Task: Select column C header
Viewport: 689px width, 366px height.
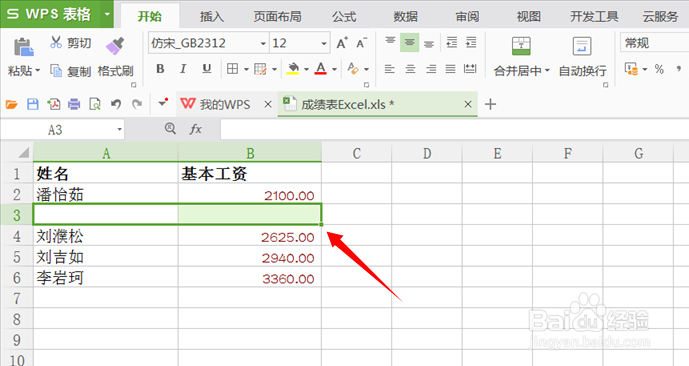Action: coord(356,153)
